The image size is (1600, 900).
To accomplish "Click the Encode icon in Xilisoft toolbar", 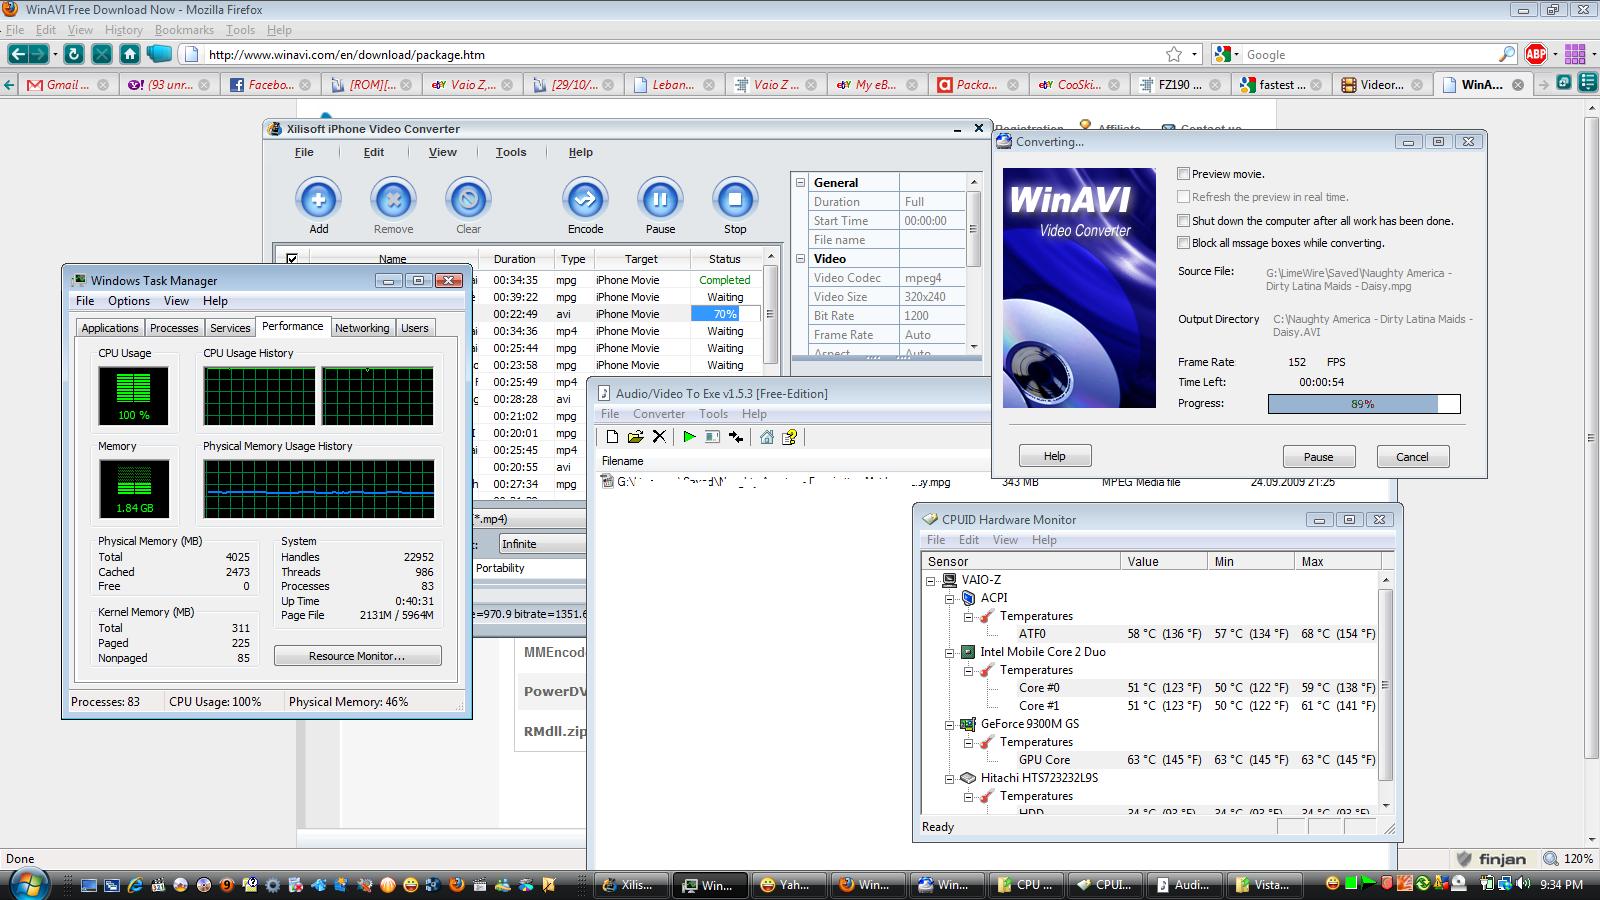I will click(585, 200).
